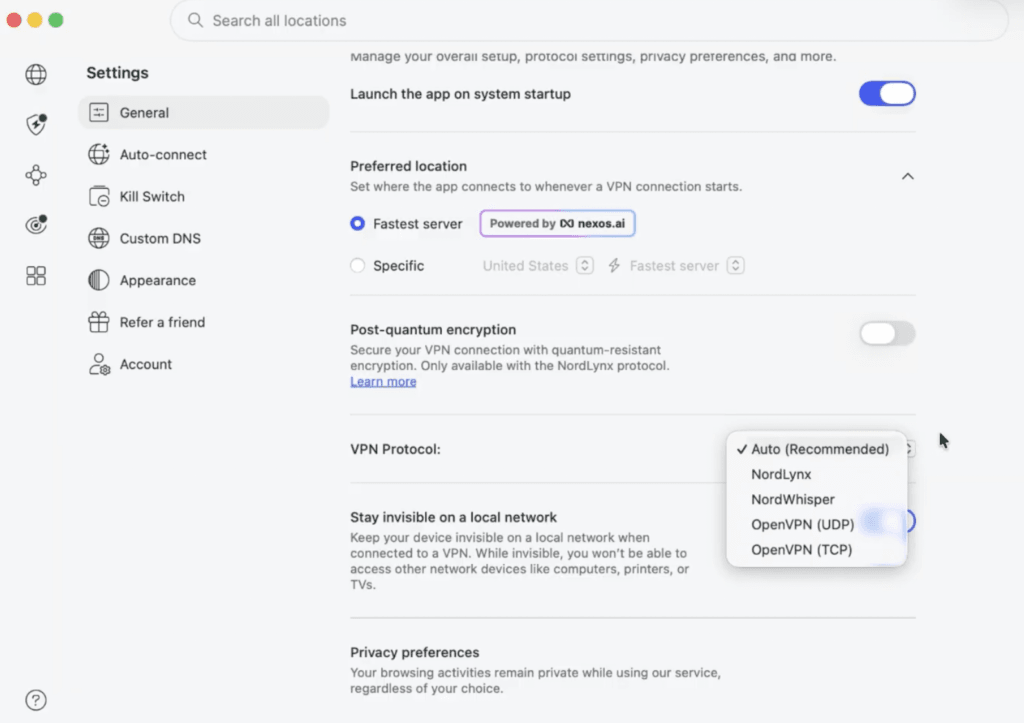Viewport: 1024px width, 723px height.
Task: Choose OpenVPN (TCP) from protocol menu
Action: (816, 549)
